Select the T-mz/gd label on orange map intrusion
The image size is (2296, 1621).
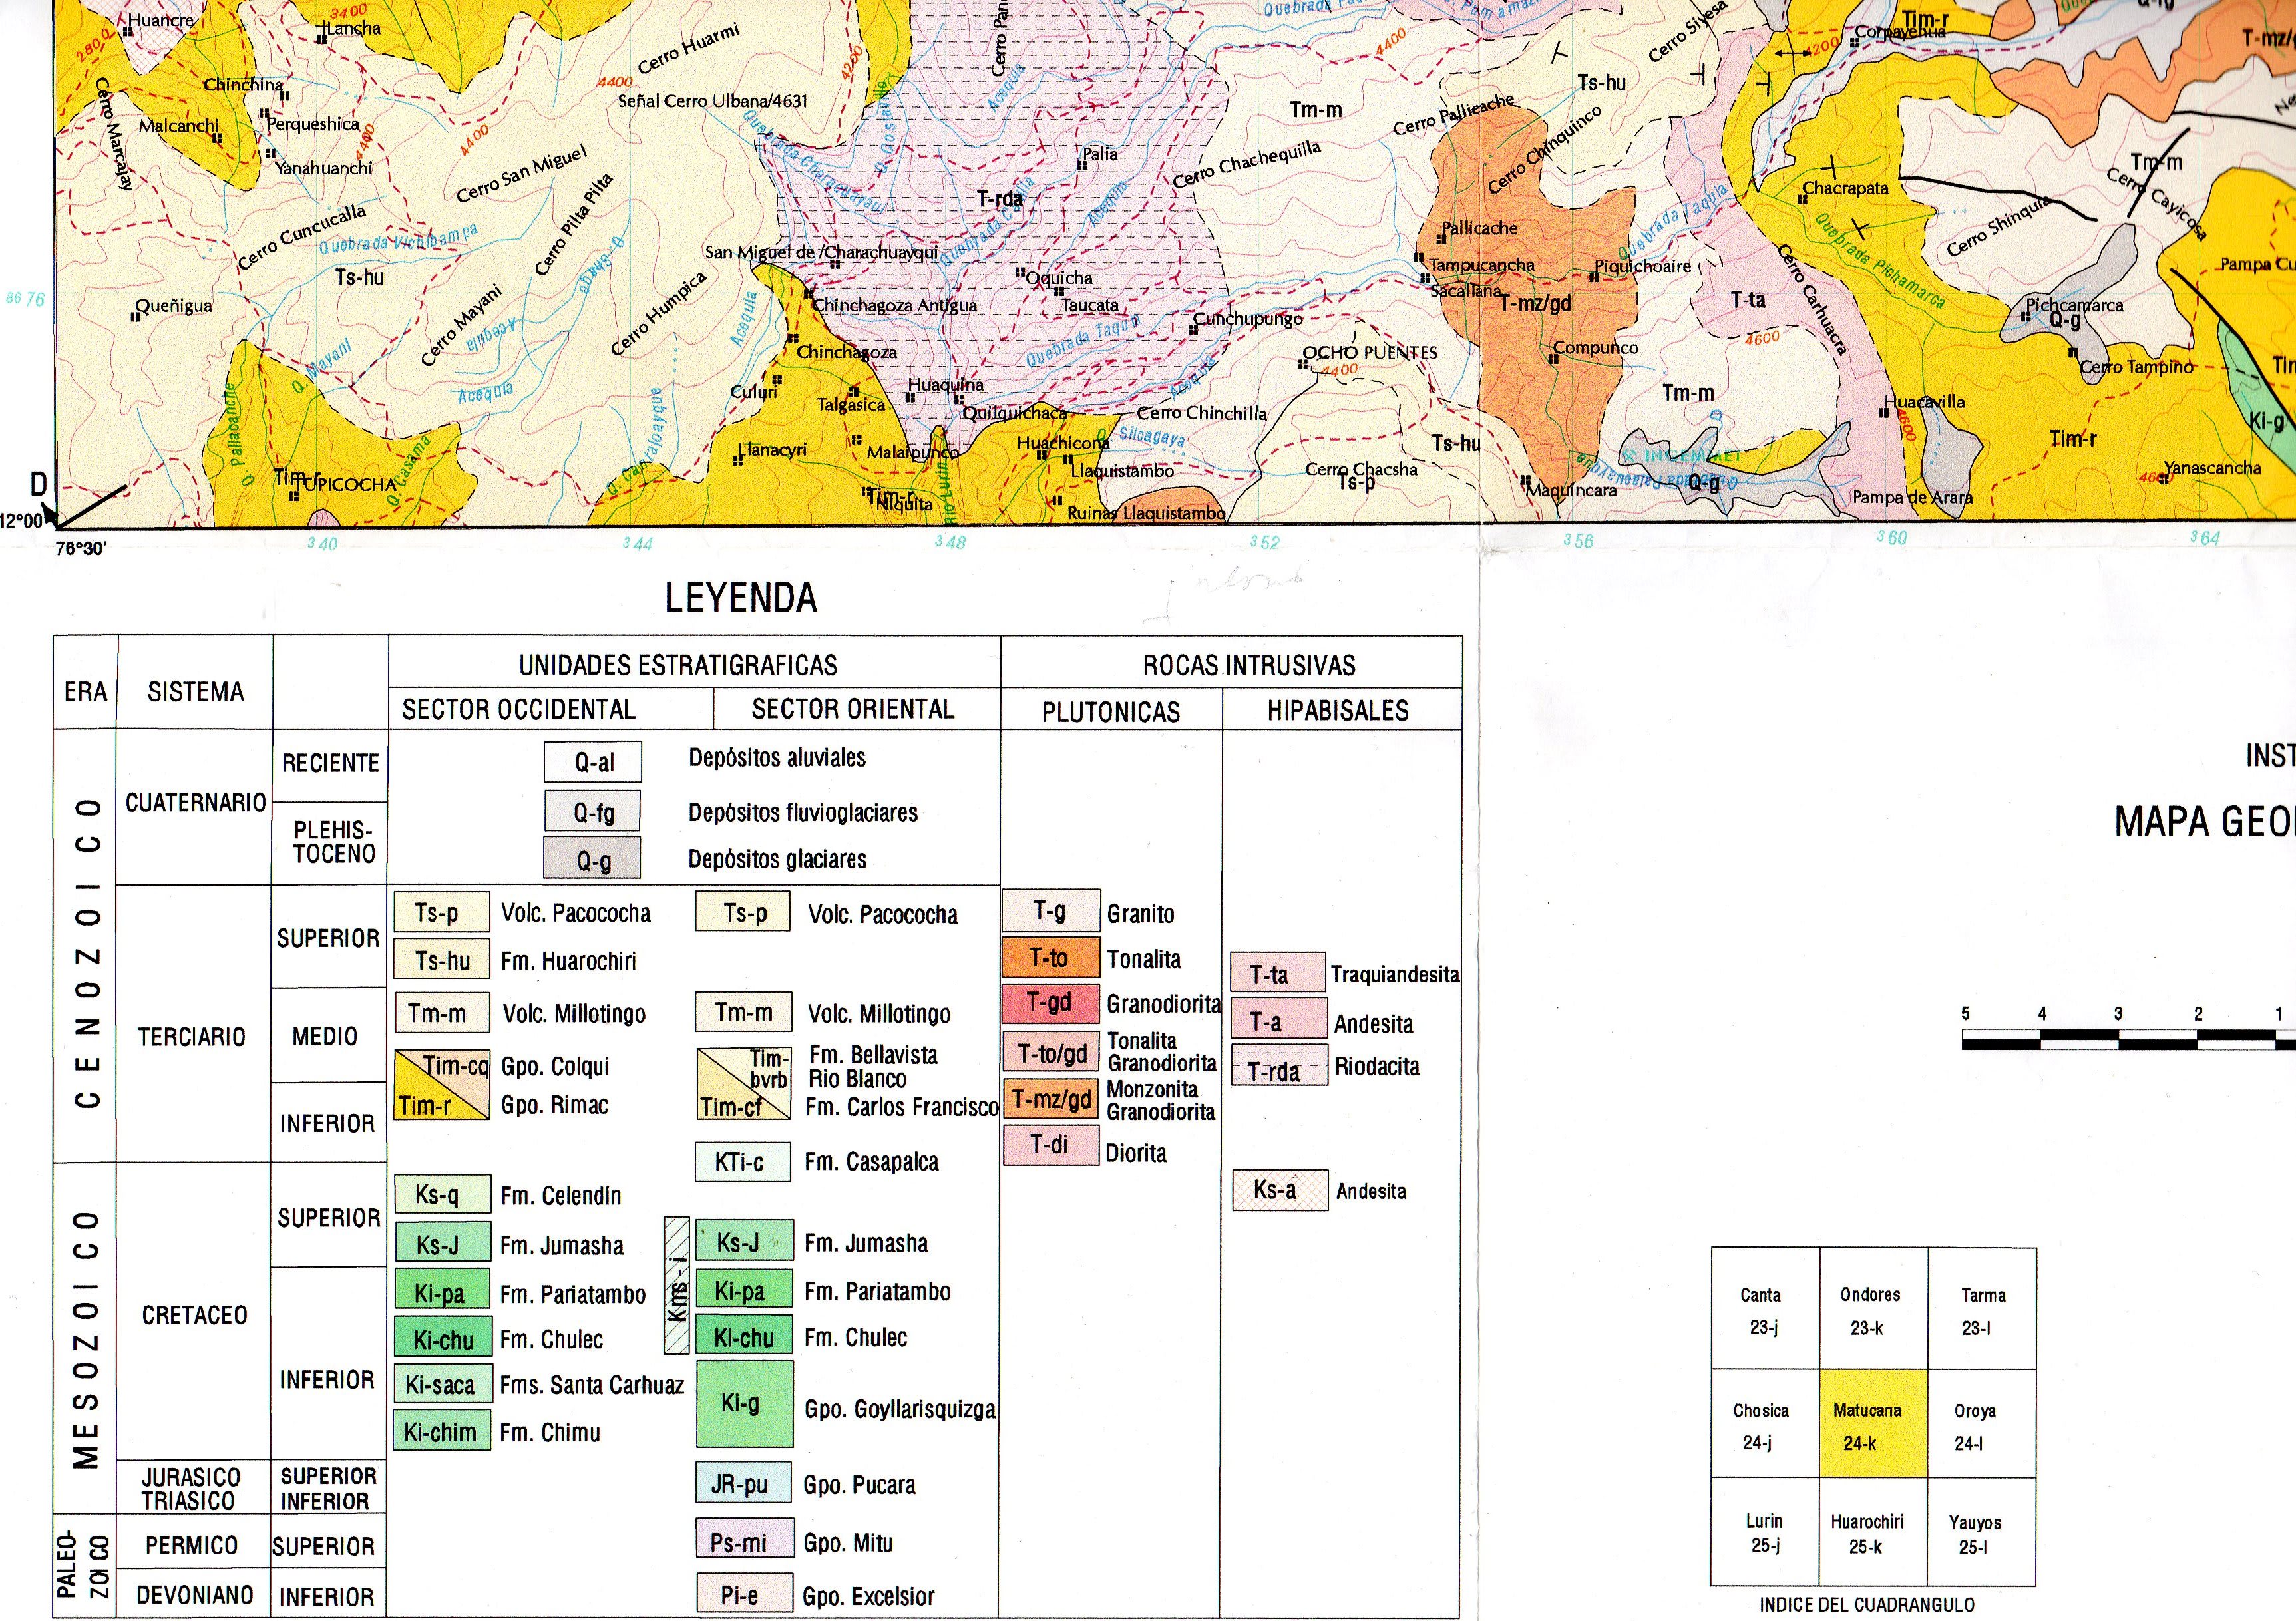point(1535,303)
